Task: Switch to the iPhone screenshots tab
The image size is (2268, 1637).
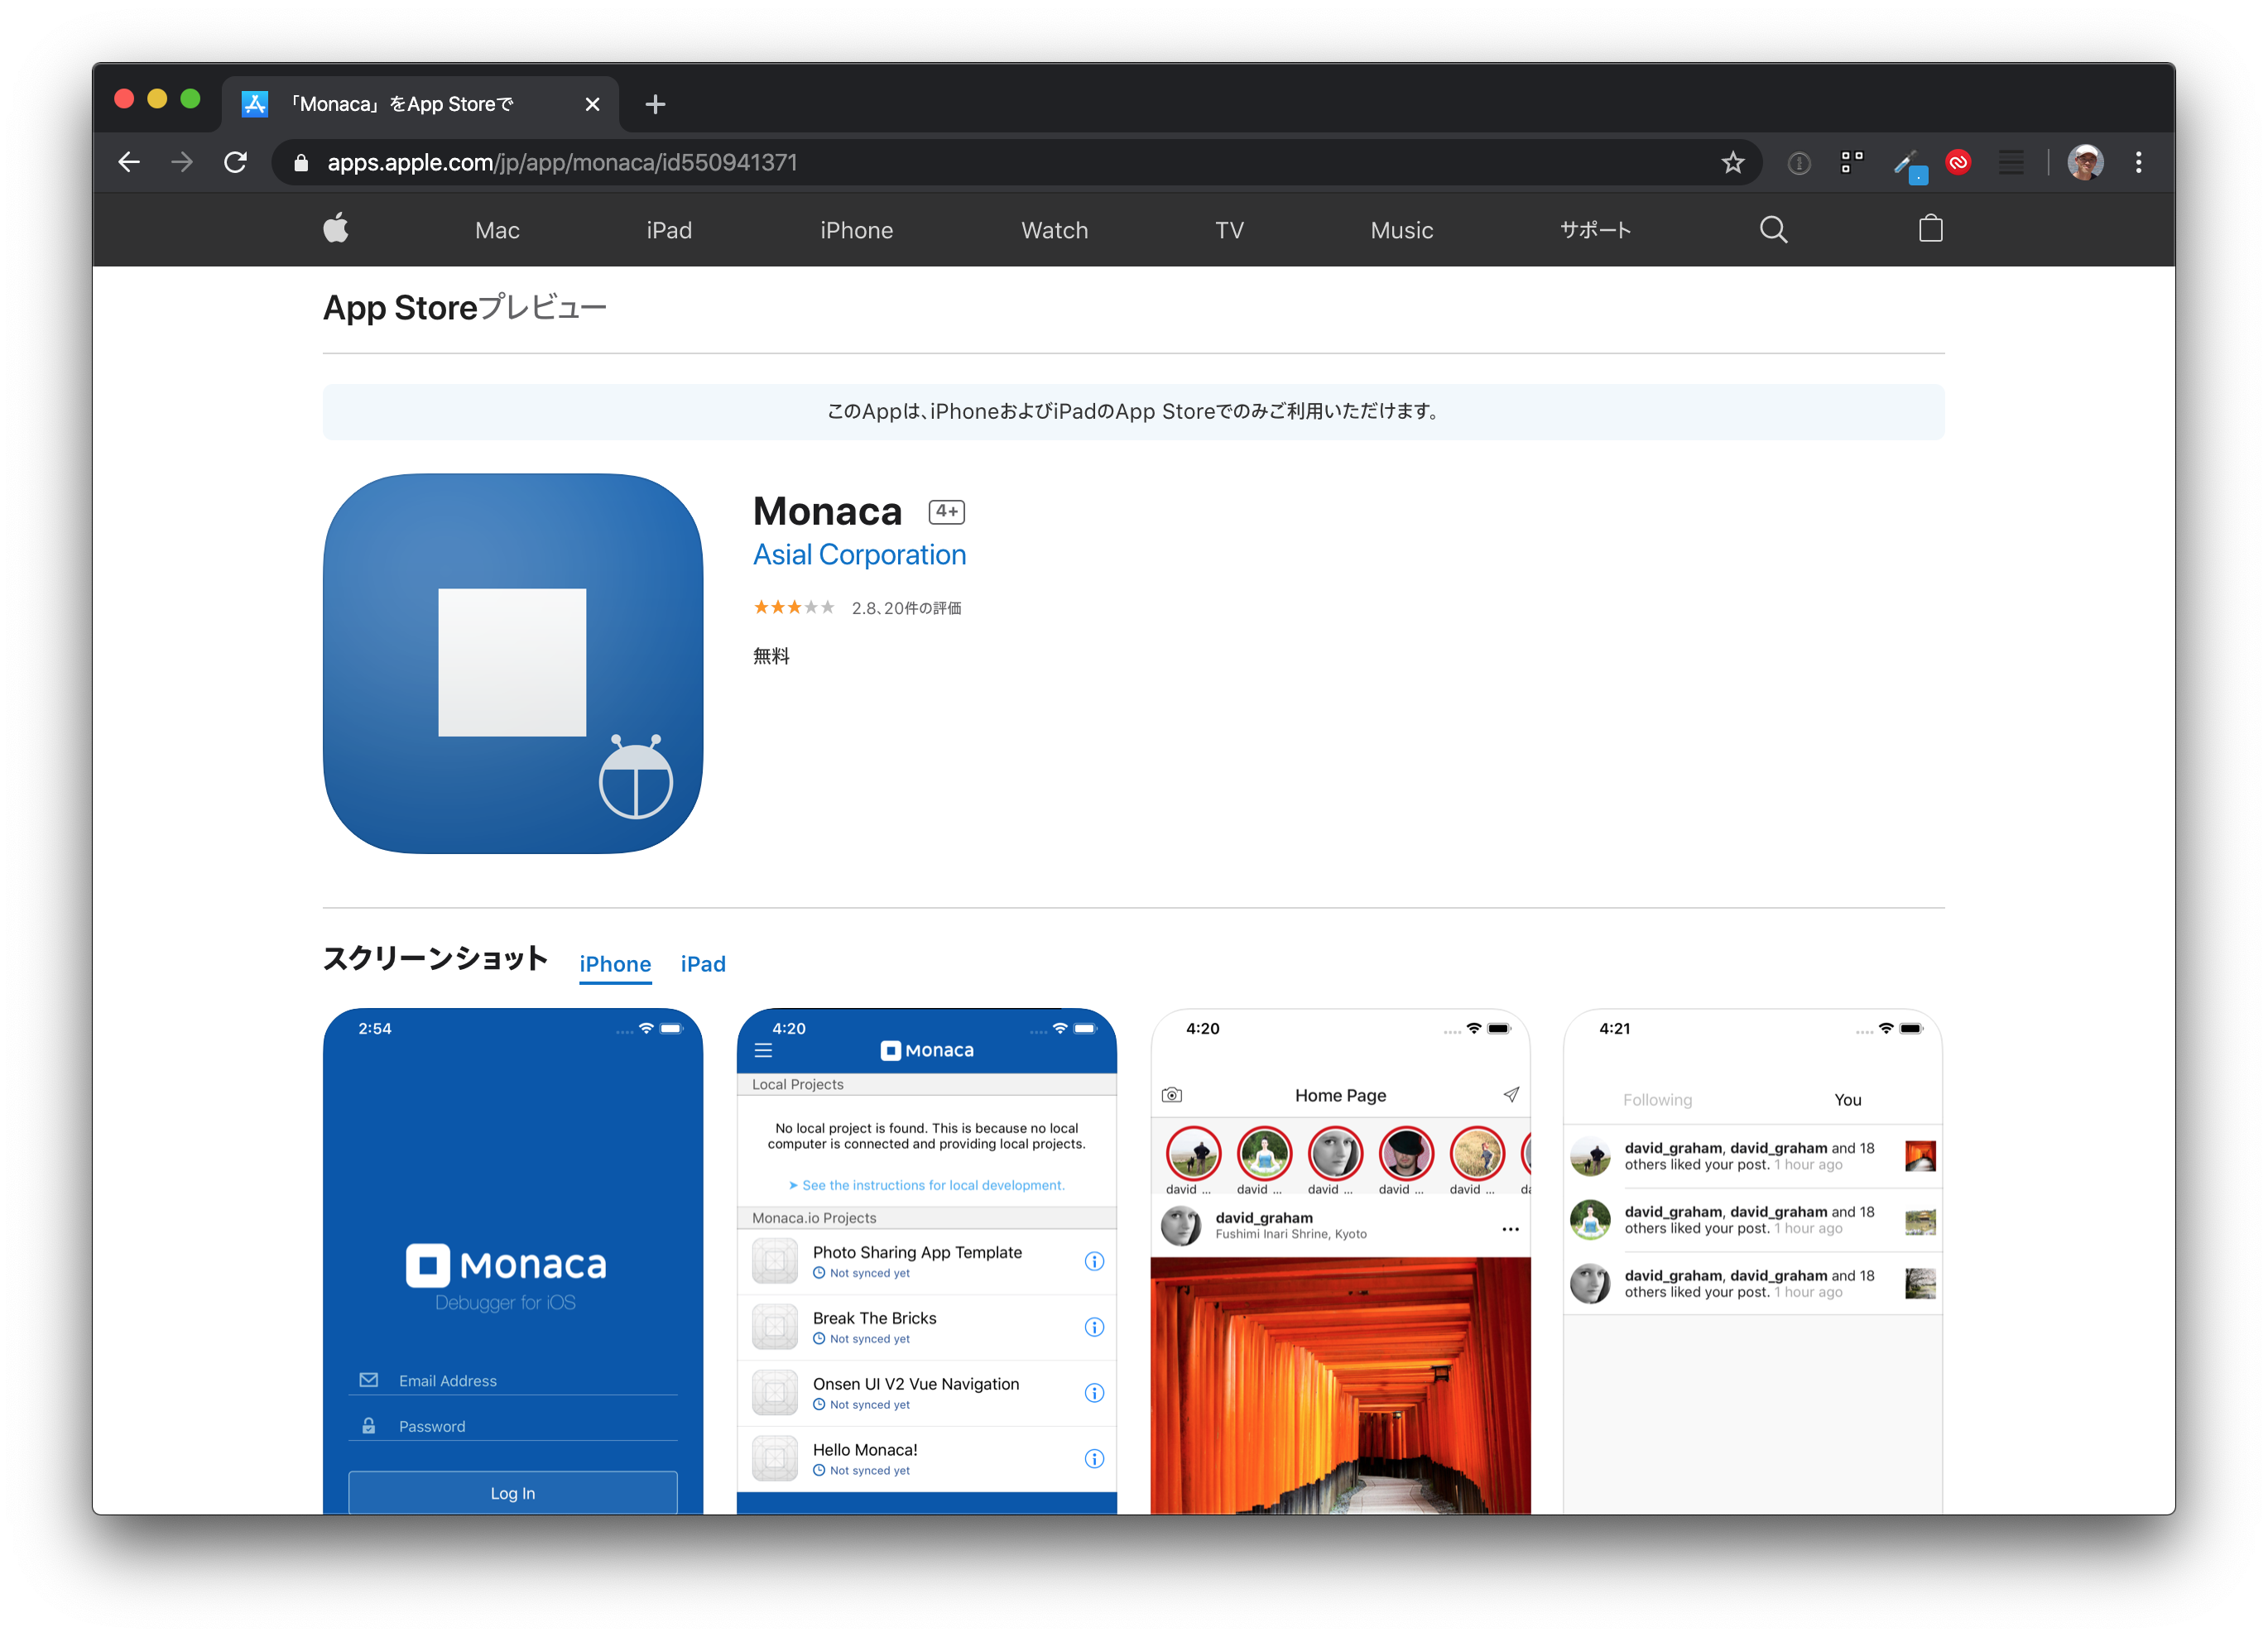Action: click(x=615, y=964)
